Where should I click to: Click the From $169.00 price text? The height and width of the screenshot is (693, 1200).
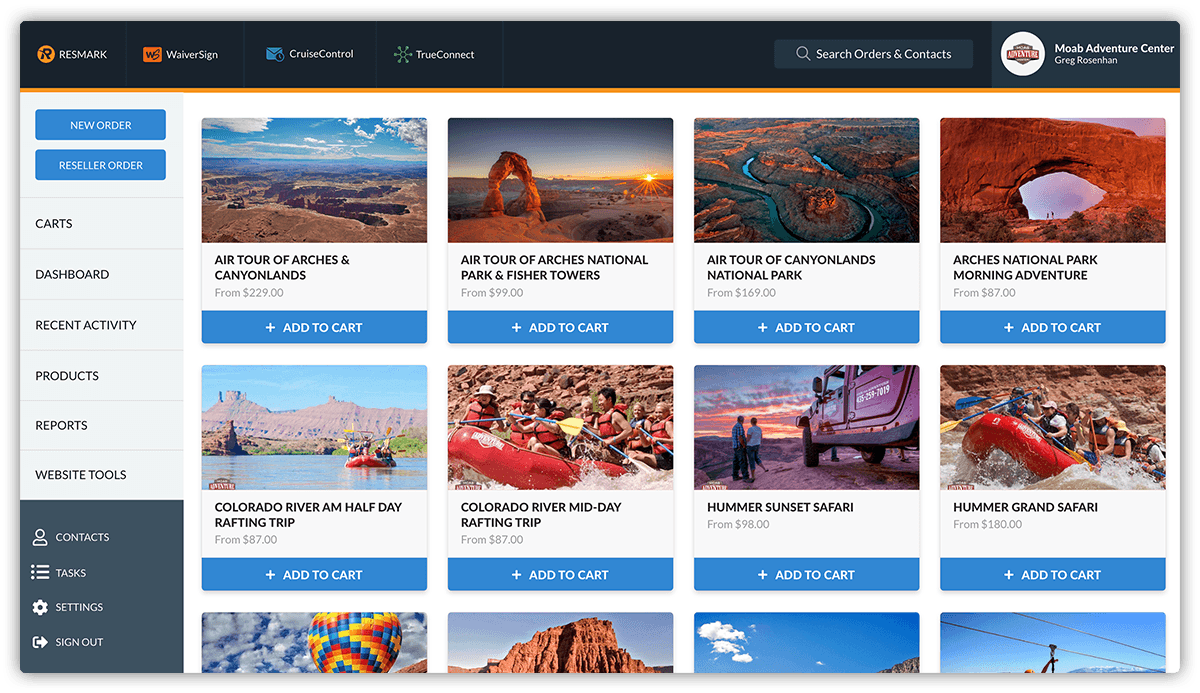point(741,293)
